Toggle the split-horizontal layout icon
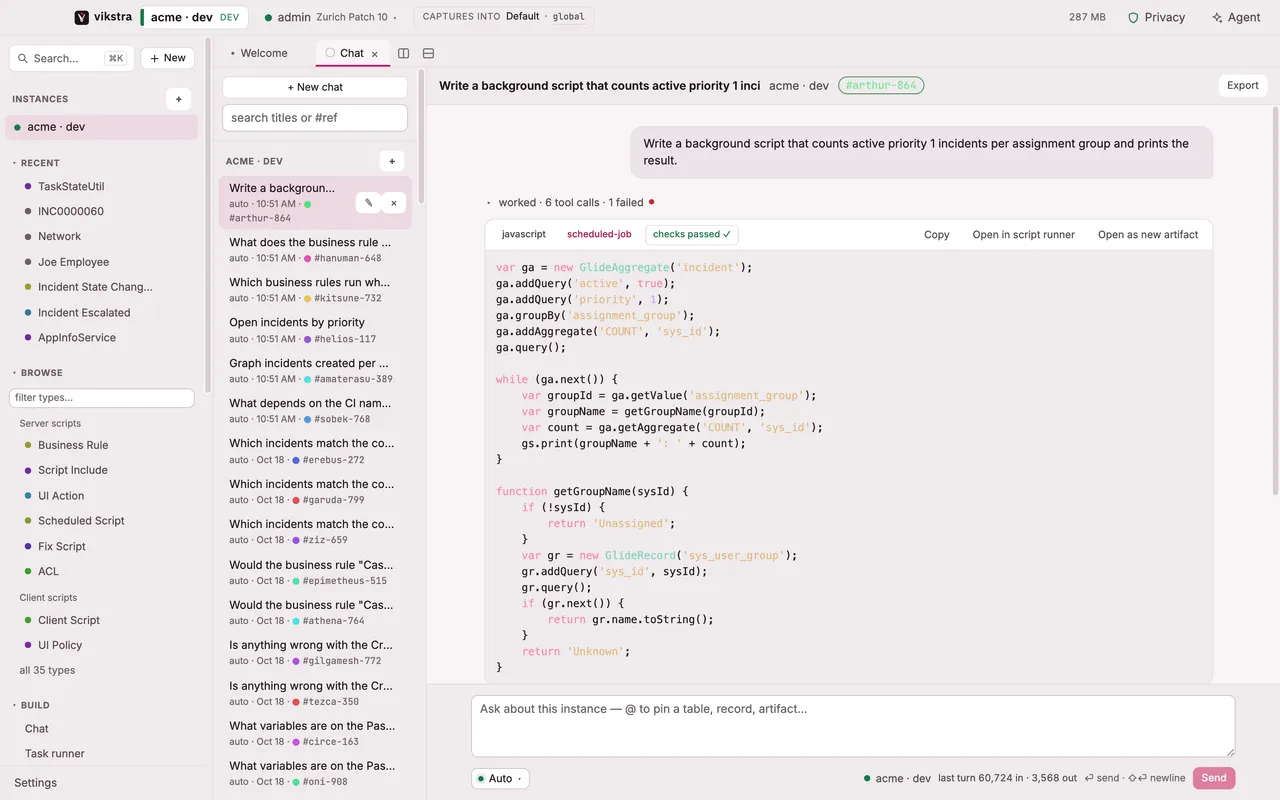Viewport: 1280px width, 800px height. 429,53
